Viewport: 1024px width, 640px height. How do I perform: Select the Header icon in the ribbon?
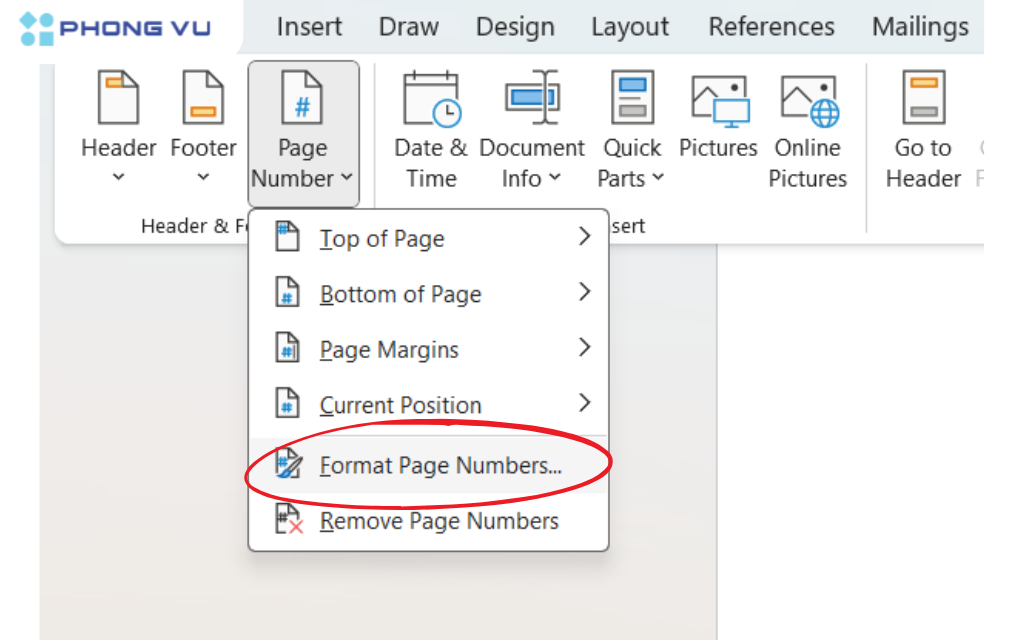tap(117, 97)
